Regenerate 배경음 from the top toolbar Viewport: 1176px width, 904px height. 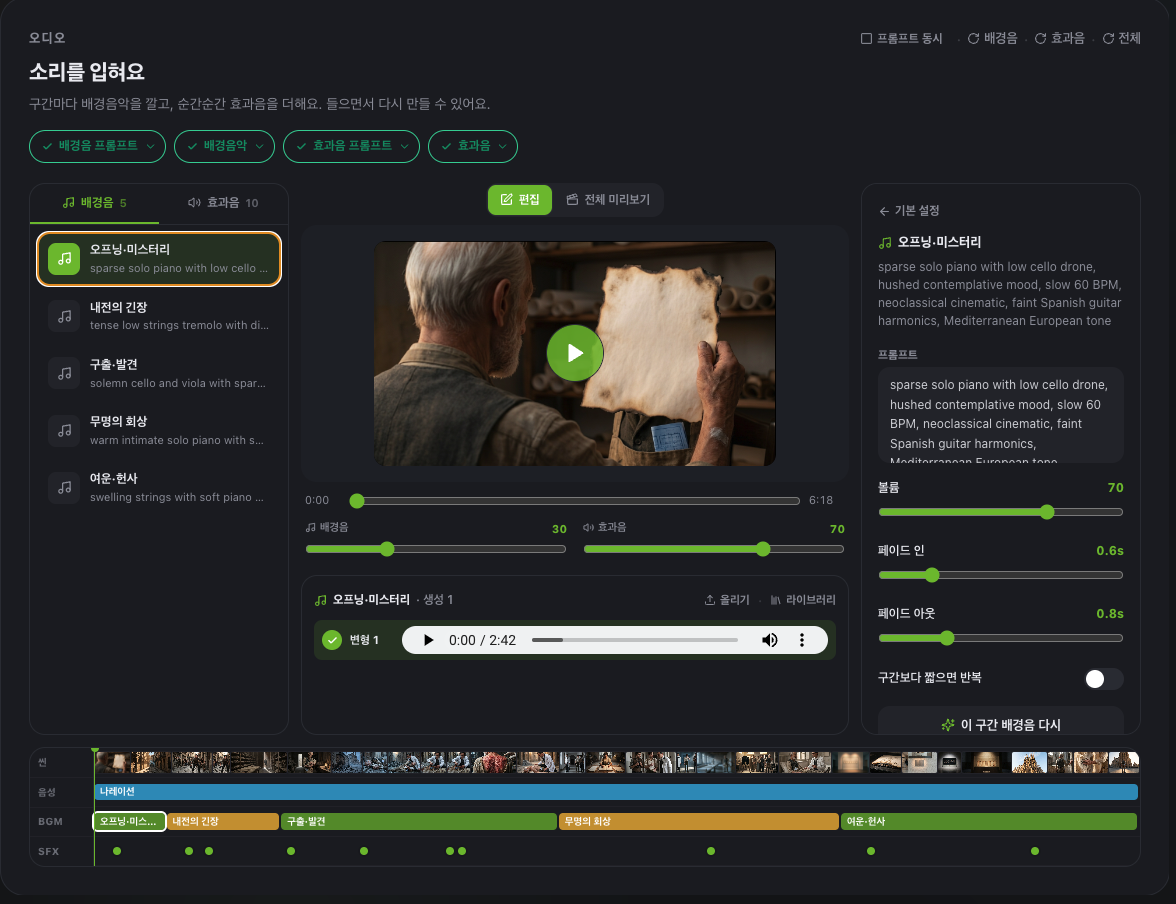[992, 38]
